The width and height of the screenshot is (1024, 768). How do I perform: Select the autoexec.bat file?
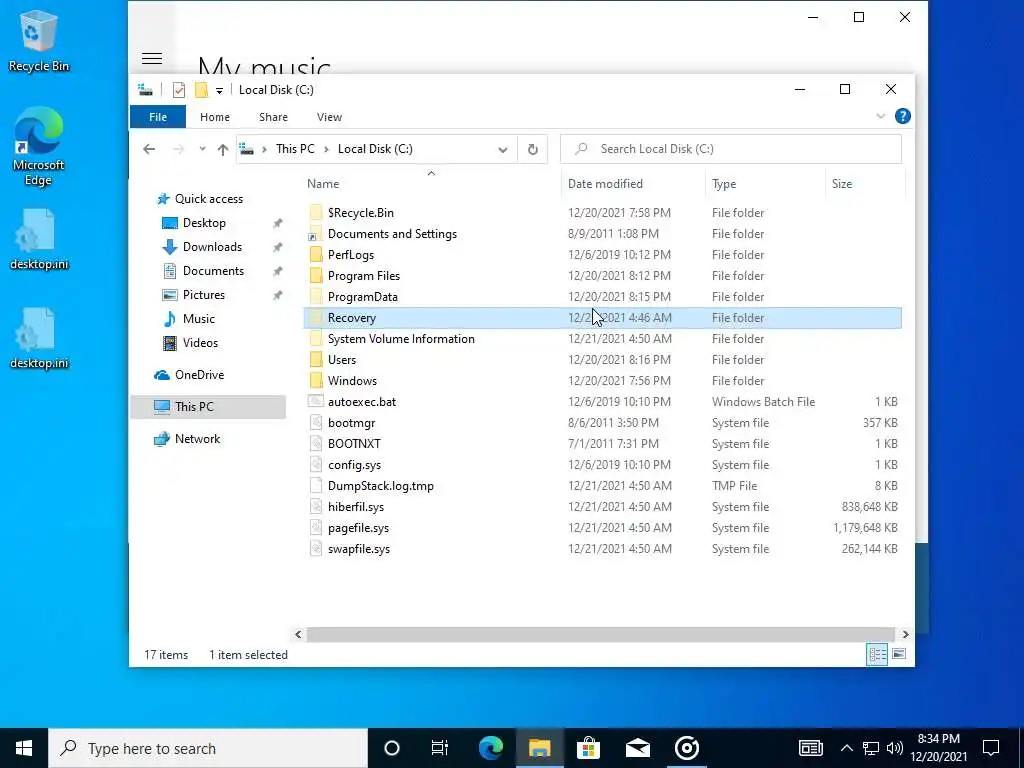[362, 402]
